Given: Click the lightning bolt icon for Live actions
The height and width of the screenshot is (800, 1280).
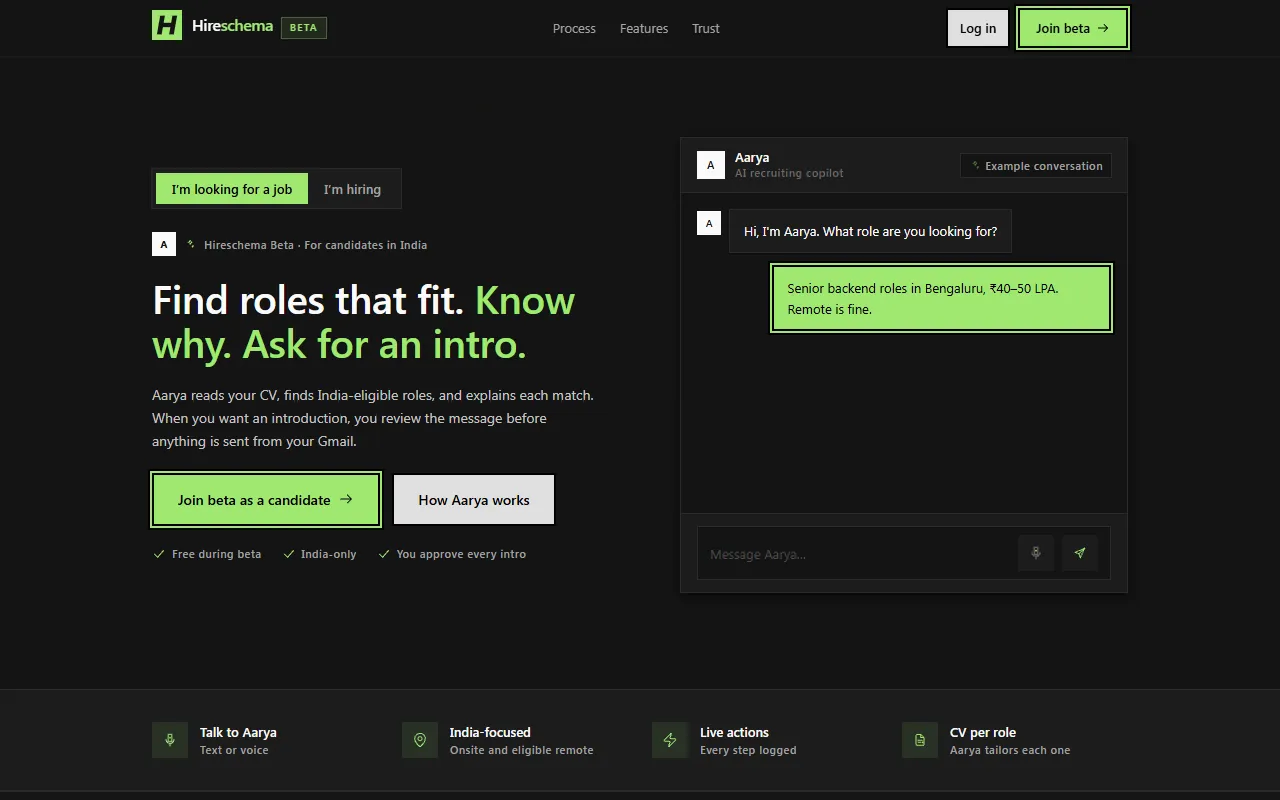Looking at the screenshot, I should [670, 740].
